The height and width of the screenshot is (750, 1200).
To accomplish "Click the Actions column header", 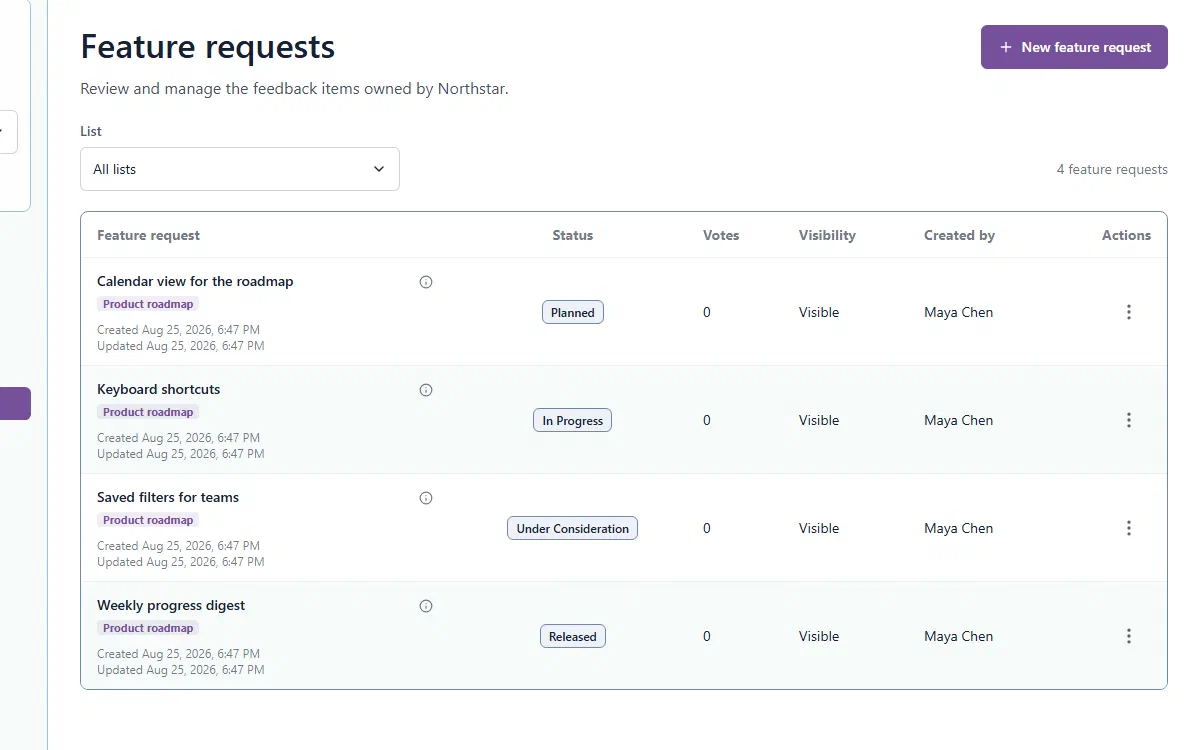I will [x=1126, y=235].
